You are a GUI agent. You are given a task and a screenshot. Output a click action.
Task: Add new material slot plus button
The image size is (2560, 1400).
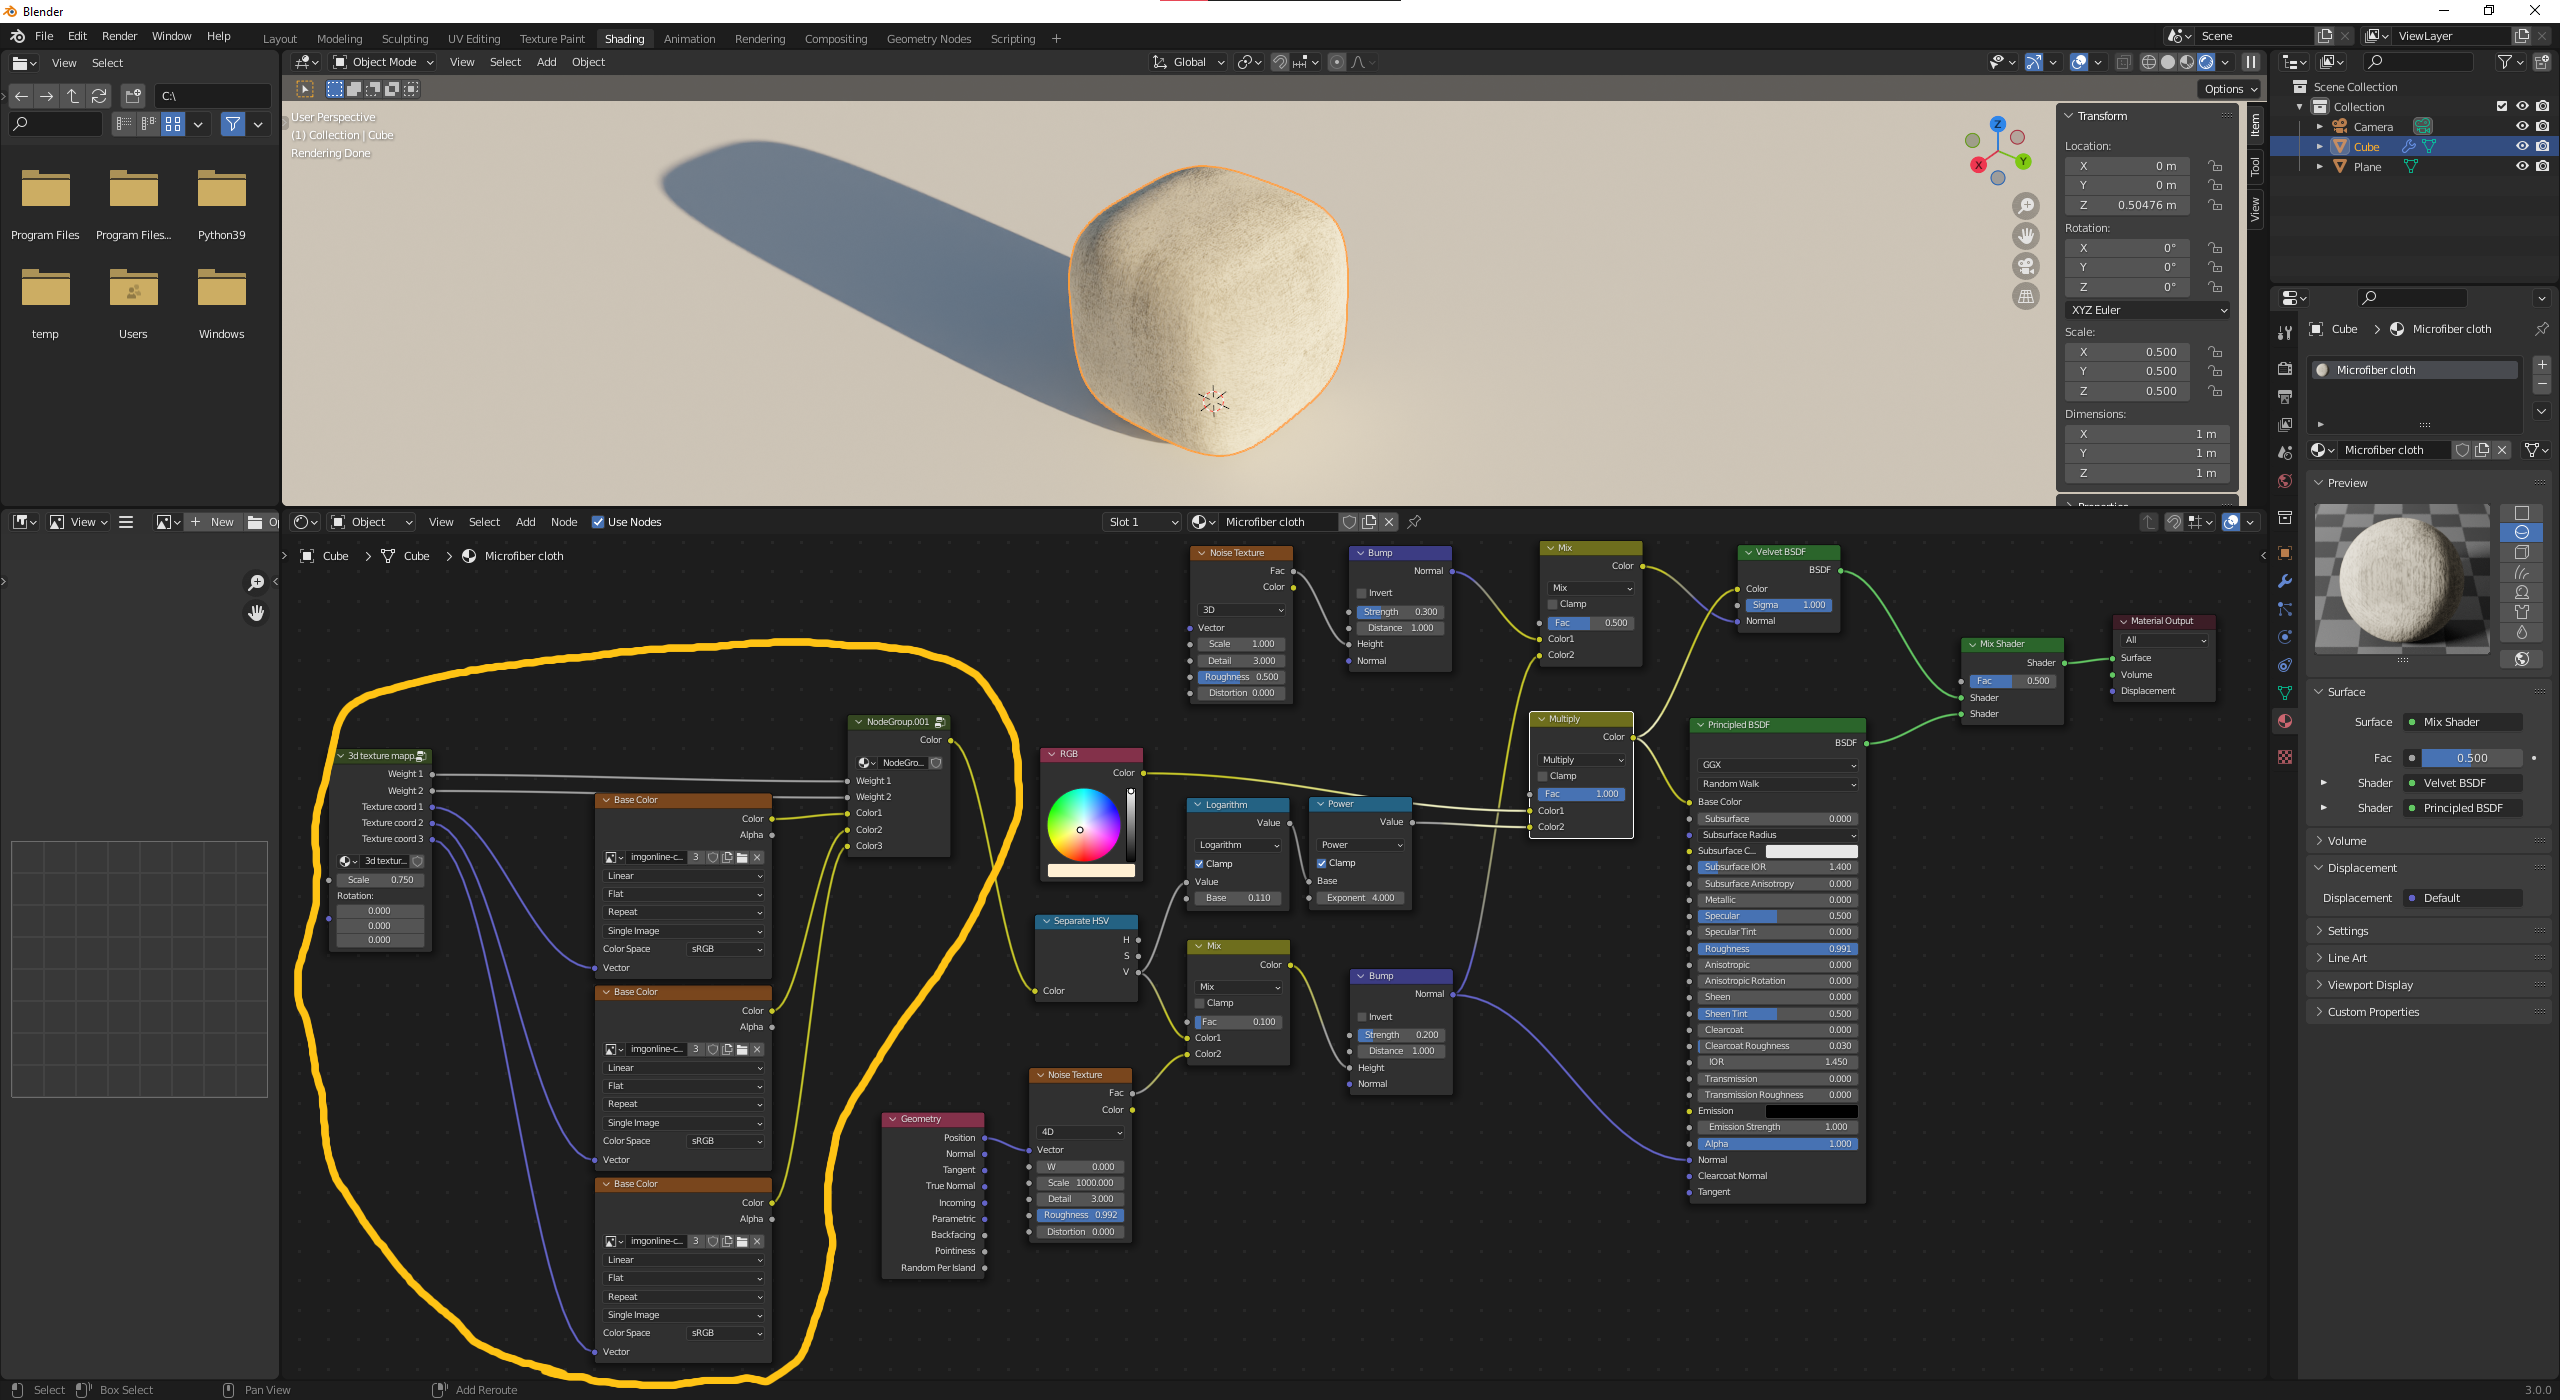tap(2542, 365)
